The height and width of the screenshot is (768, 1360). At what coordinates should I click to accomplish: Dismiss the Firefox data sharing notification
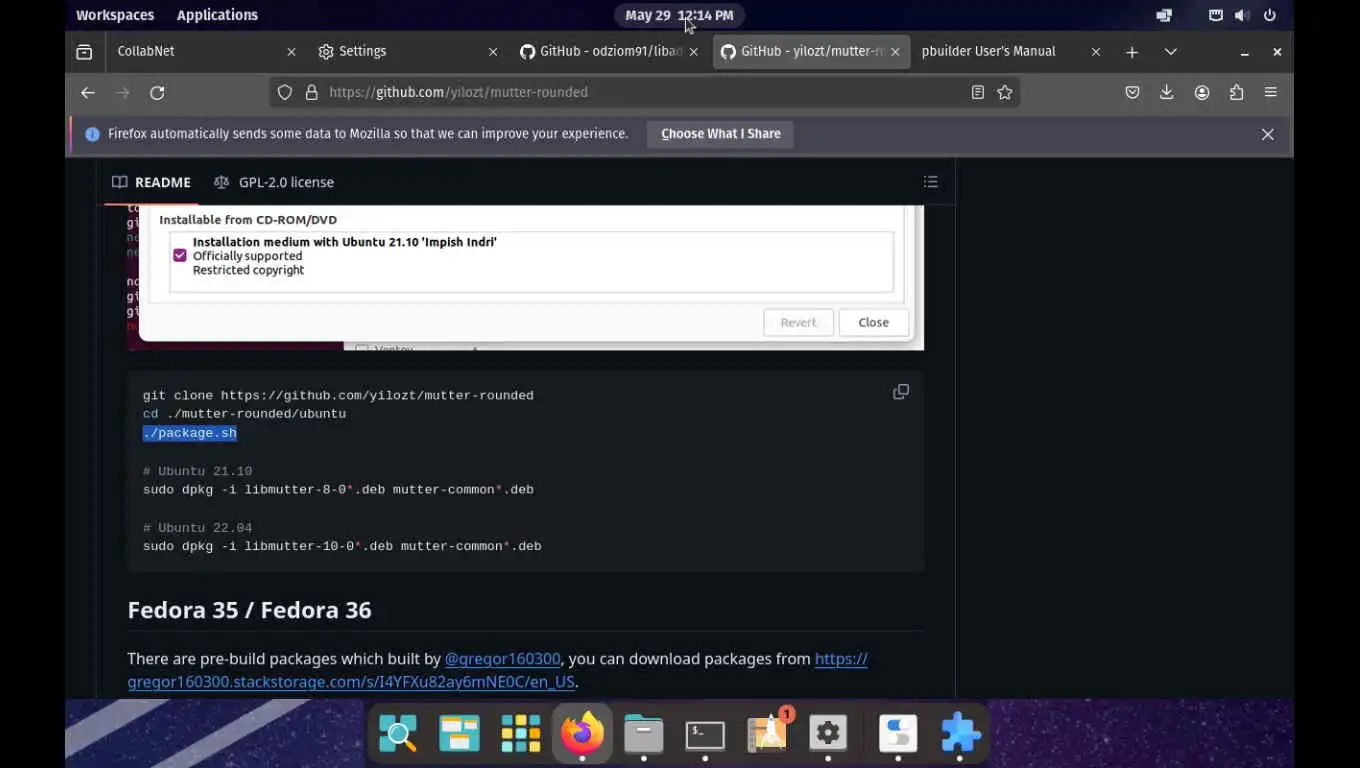(1268, 134)
